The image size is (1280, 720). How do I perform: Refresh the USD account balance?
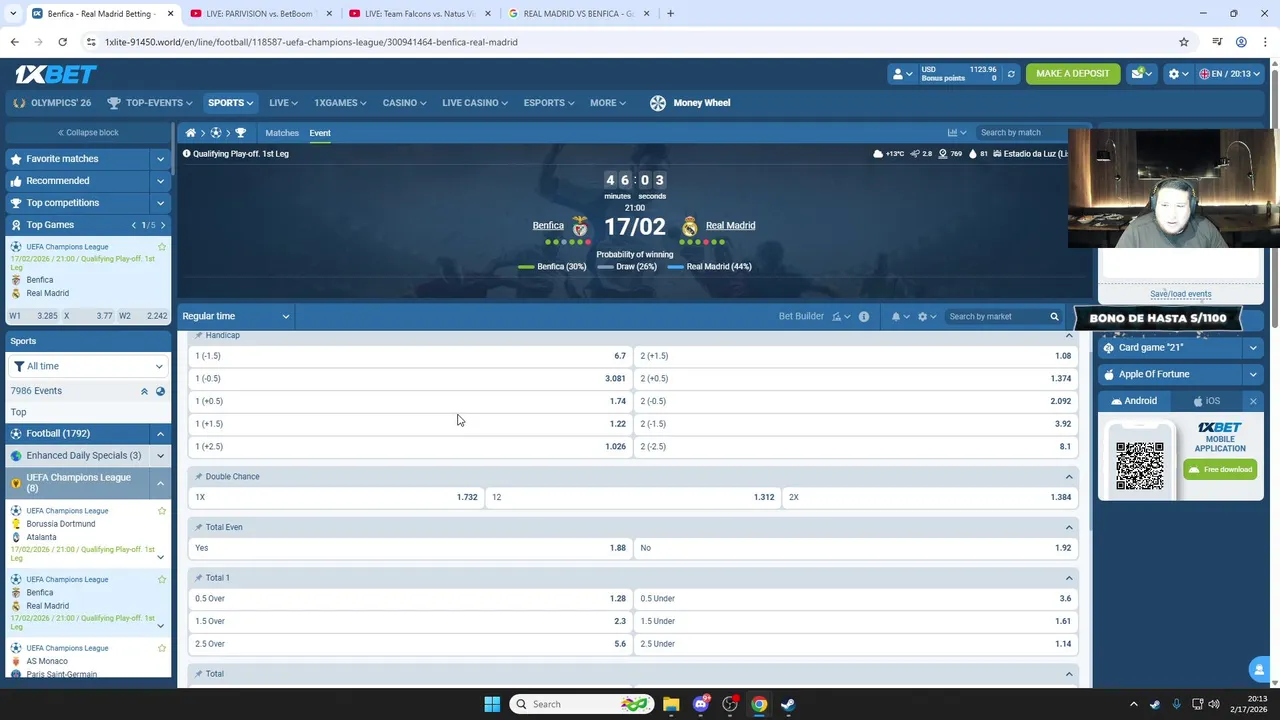click(x=1011, y=74)
